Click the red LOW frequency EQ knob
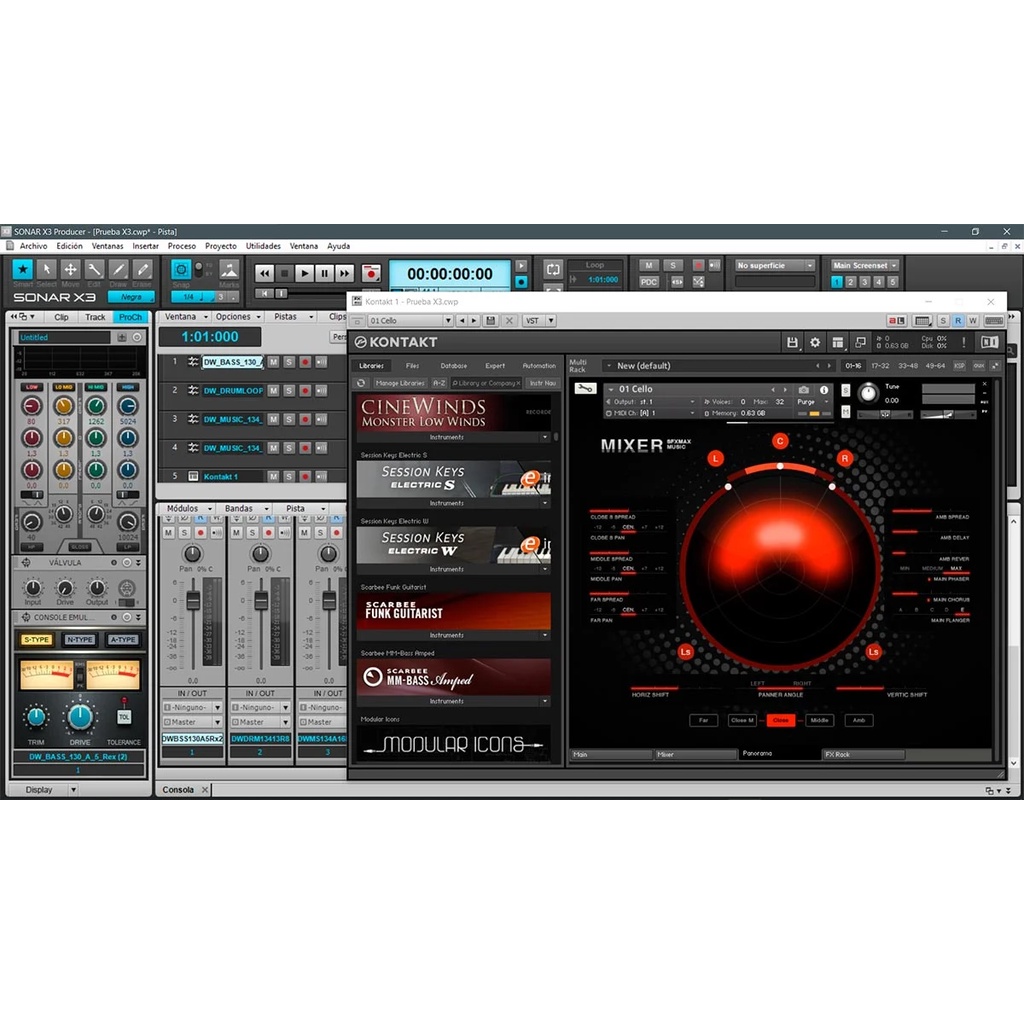 31,406
